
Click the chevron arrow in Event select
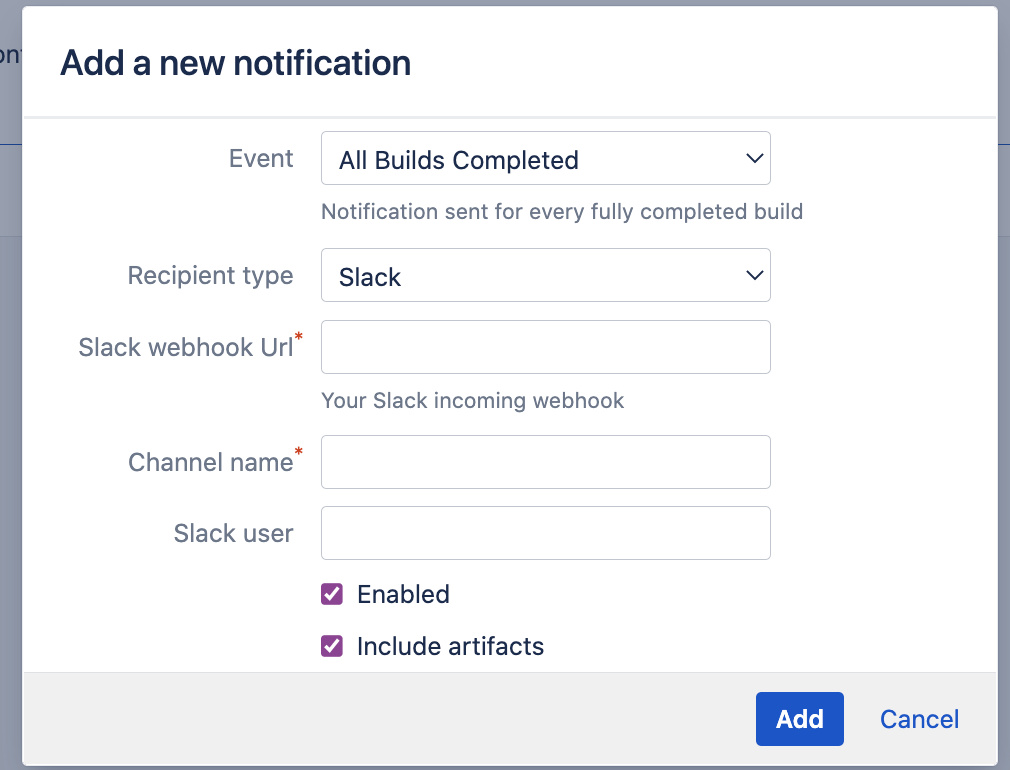tap(754, 159)
